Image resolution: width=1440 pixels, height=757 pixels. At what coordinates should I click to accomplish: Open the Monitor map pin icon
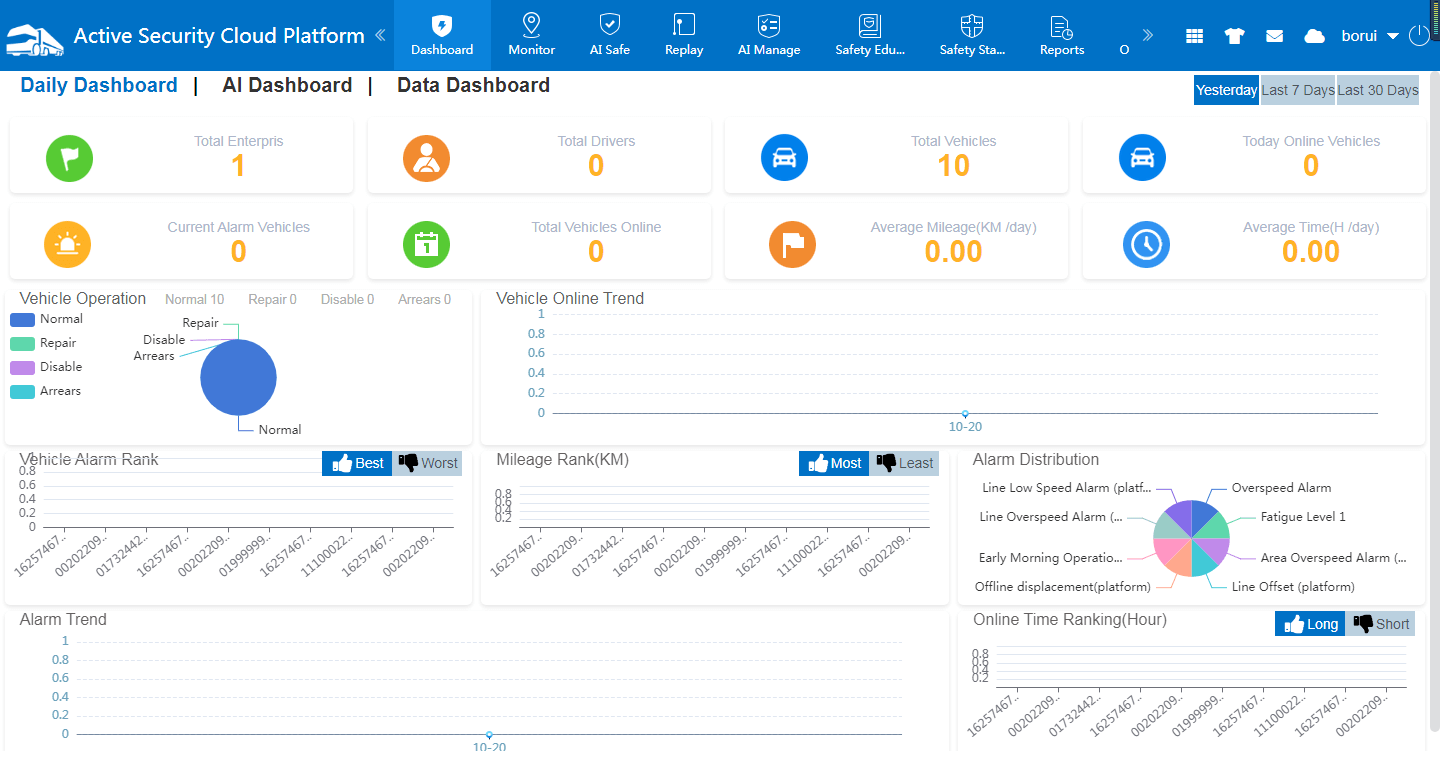tap(531, 25)
